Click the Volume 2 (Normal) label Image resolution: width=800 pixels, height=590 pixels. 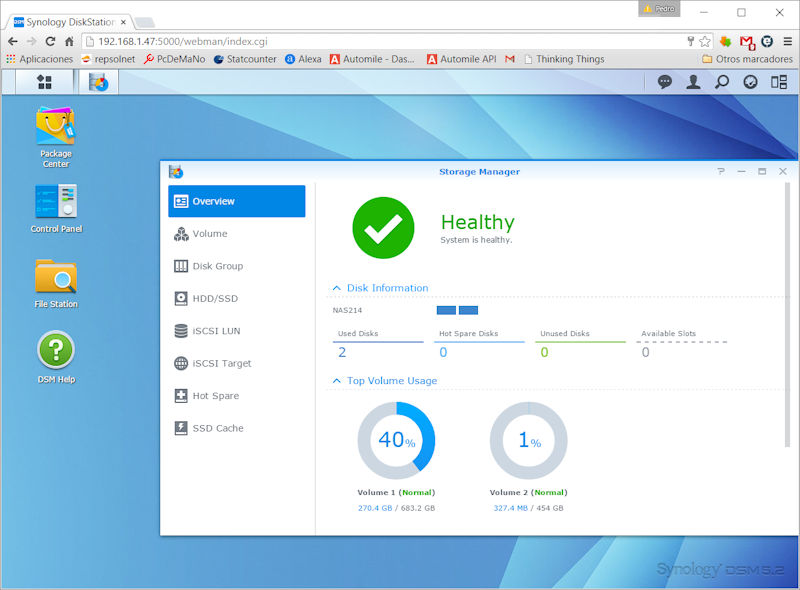pos(529,493)
